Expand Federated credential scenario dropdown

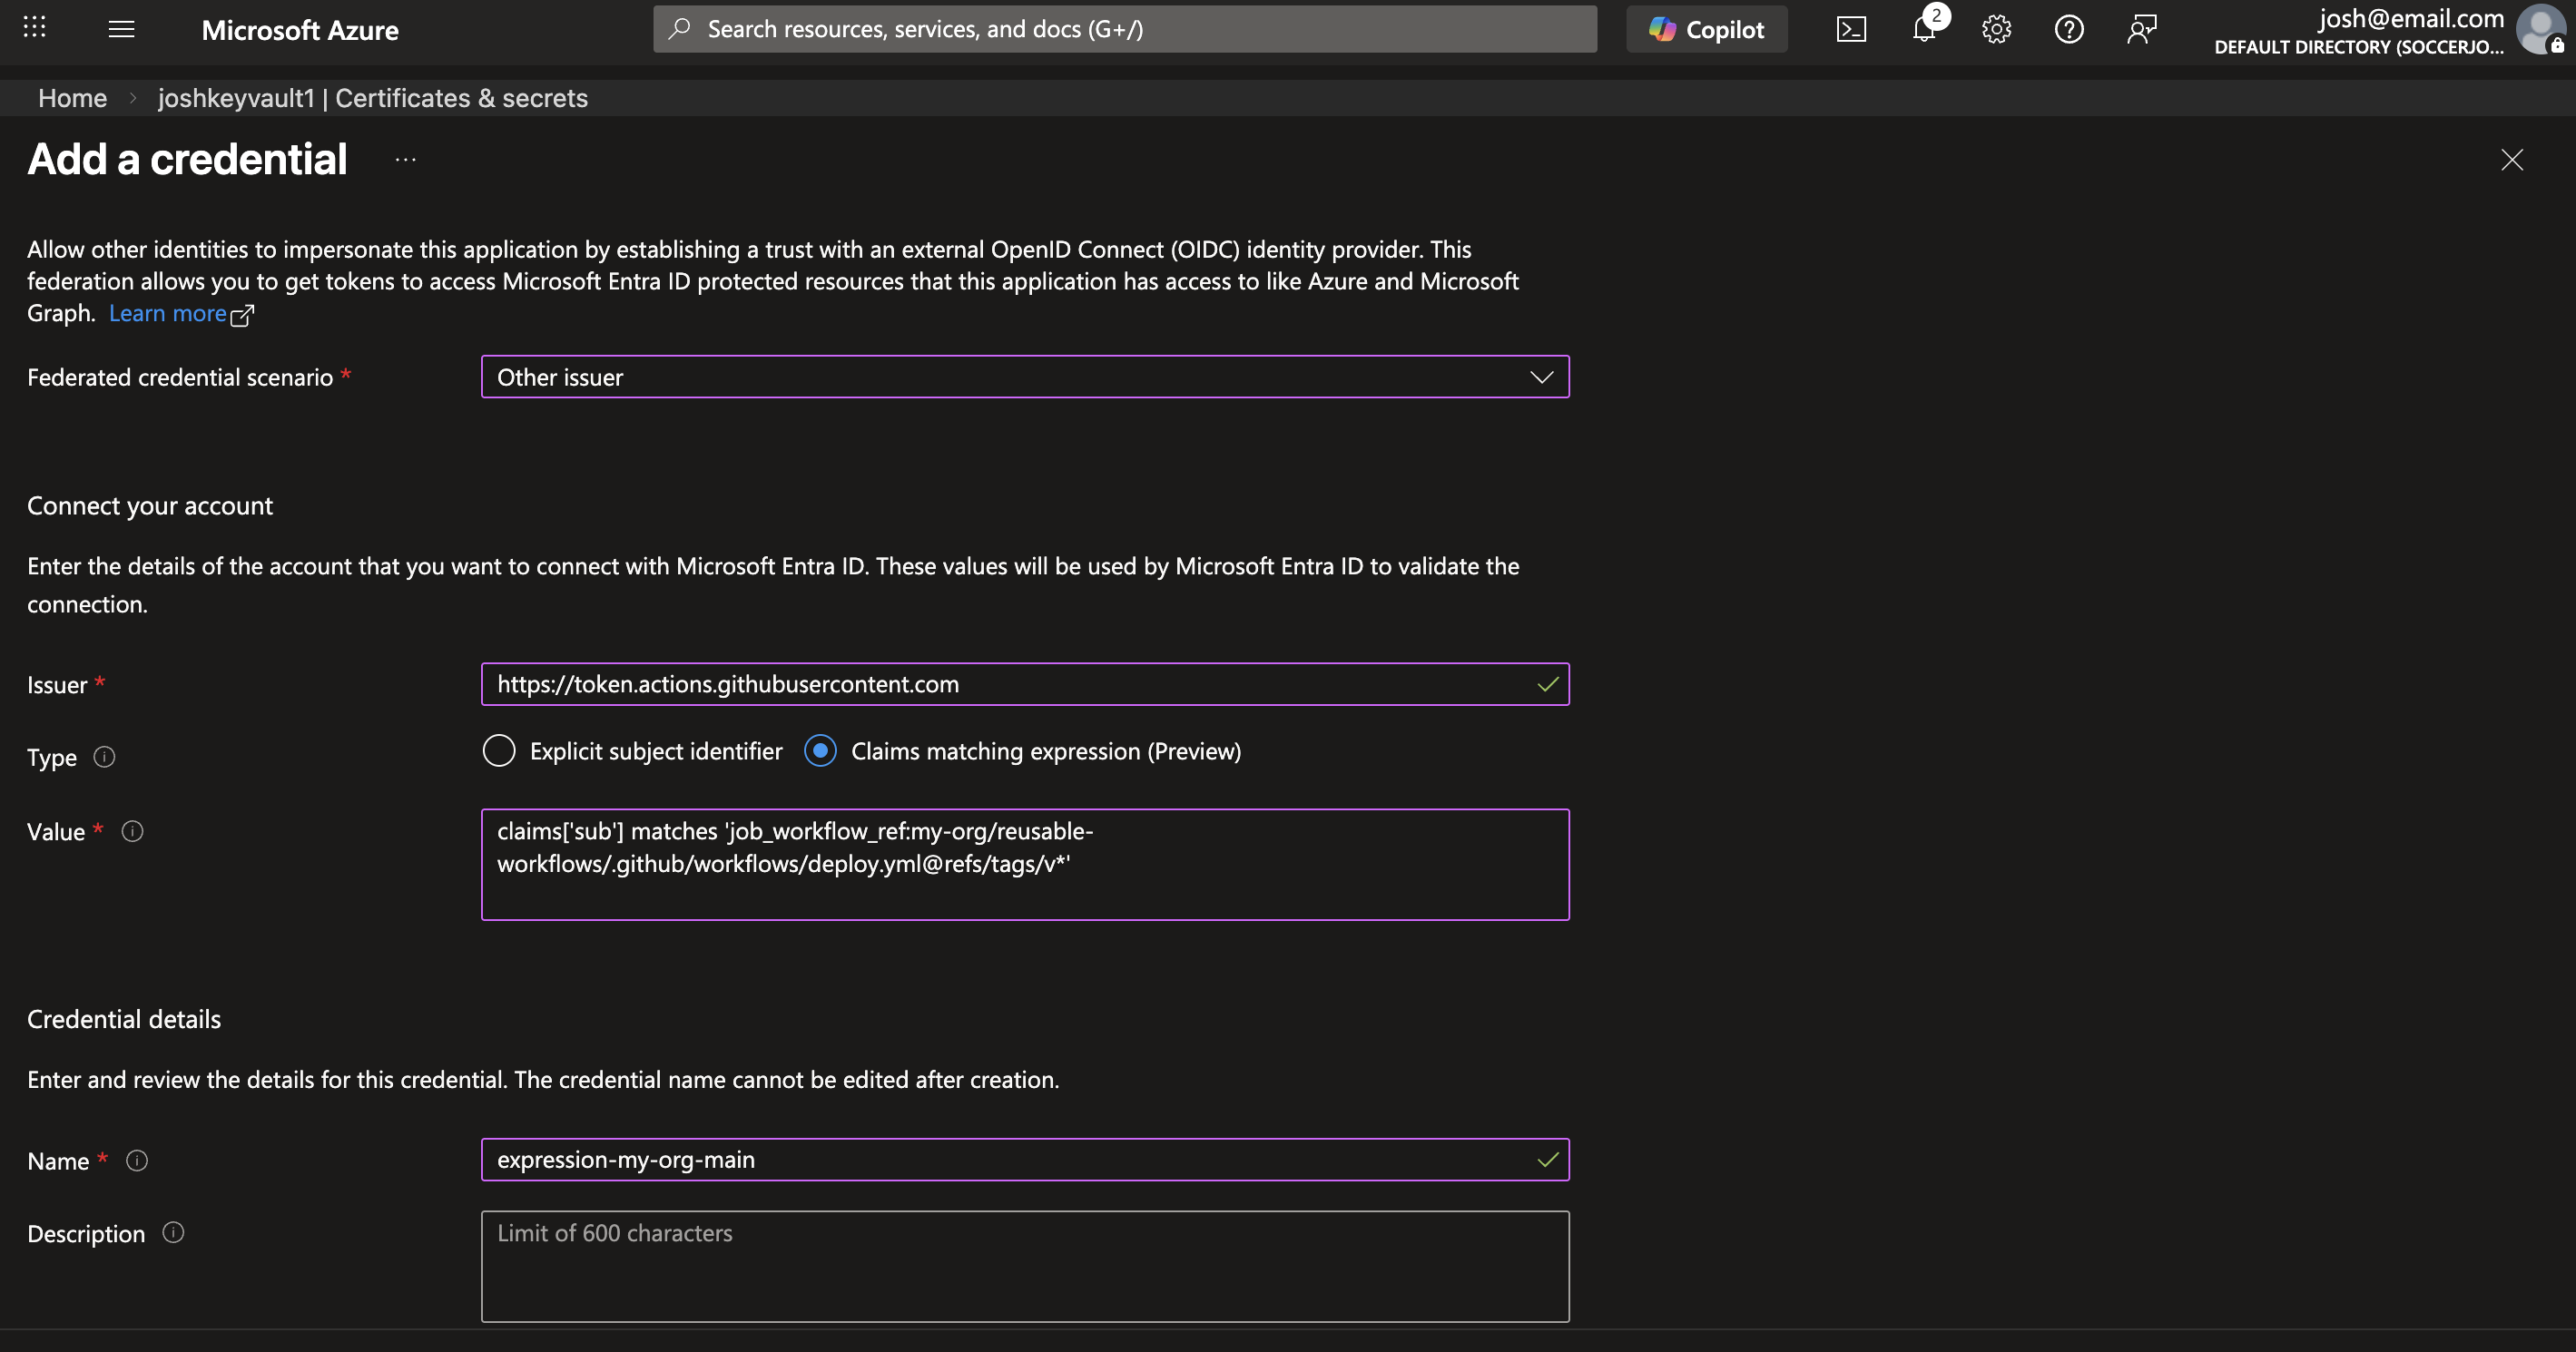coord(1025,377)
